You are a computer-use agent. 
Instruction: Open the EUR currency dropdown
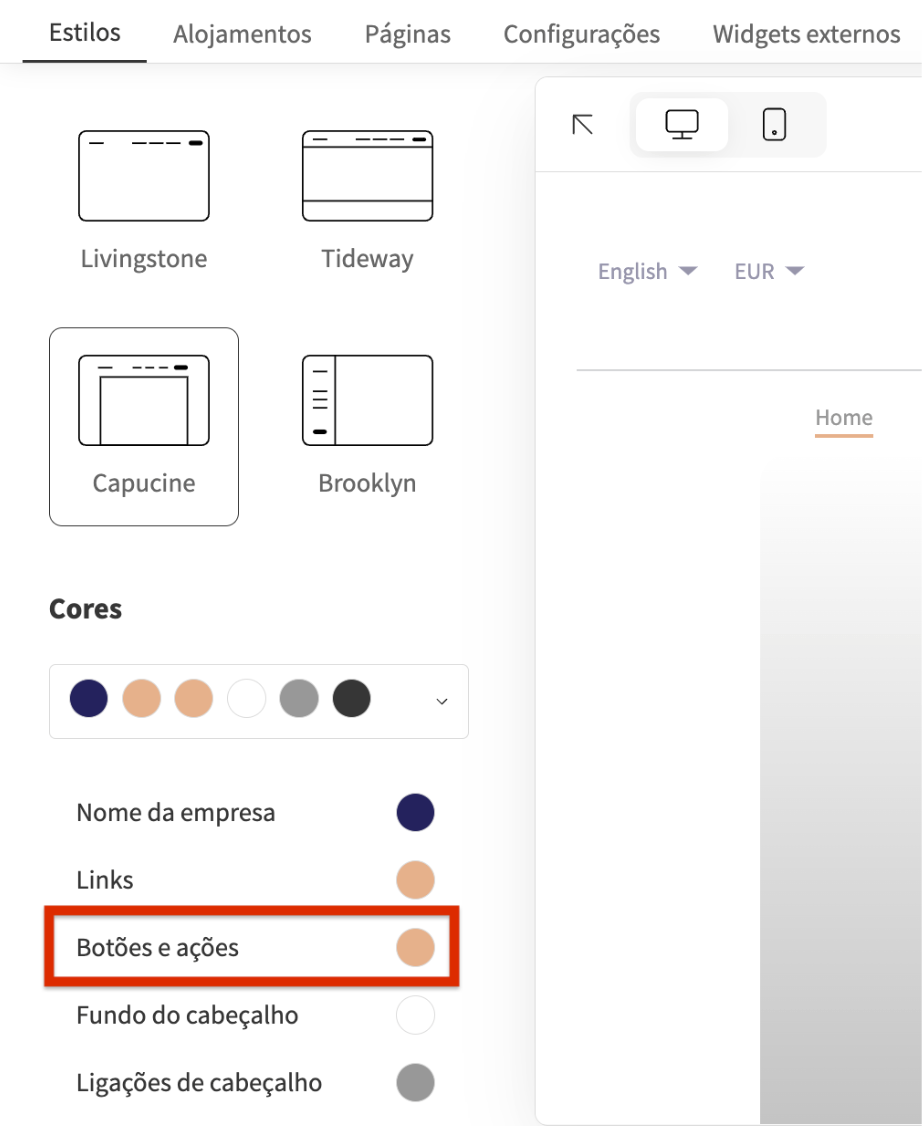(x=768, y=271)
